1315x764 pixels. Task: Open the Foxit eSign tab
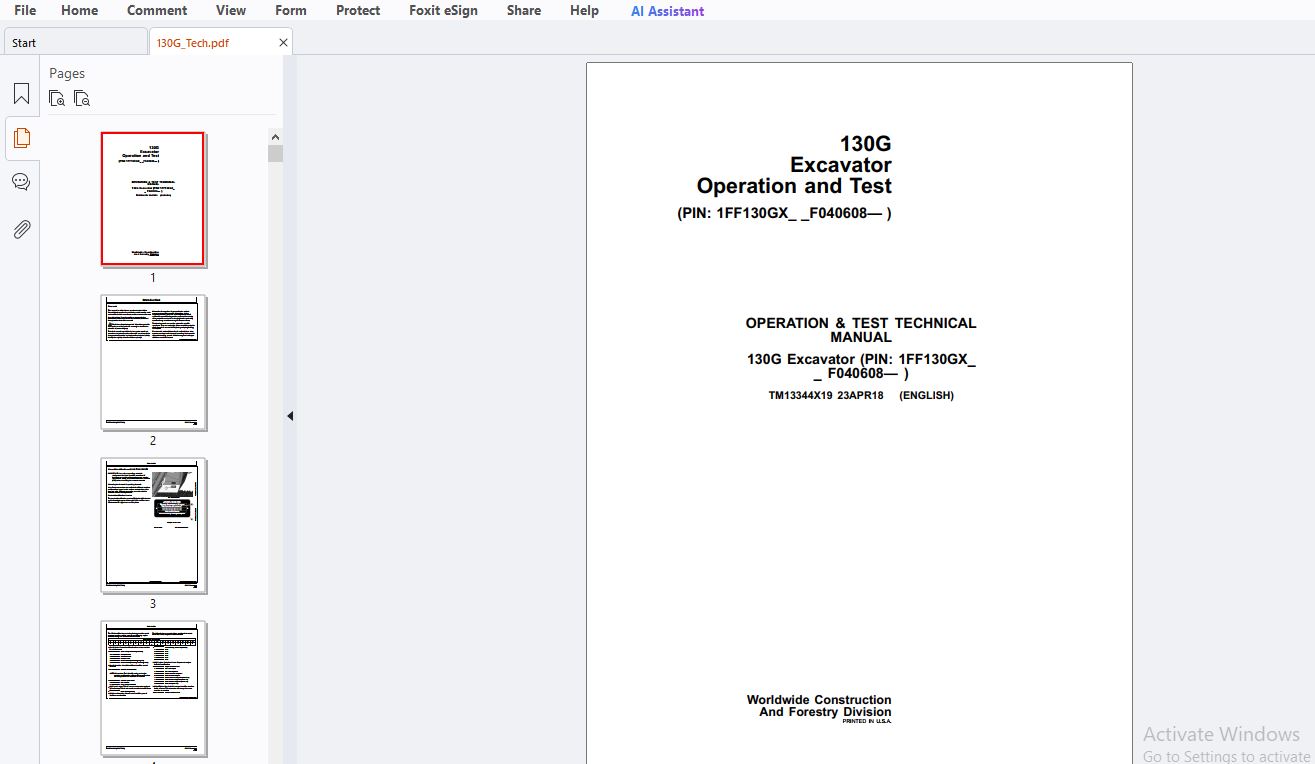443,10
